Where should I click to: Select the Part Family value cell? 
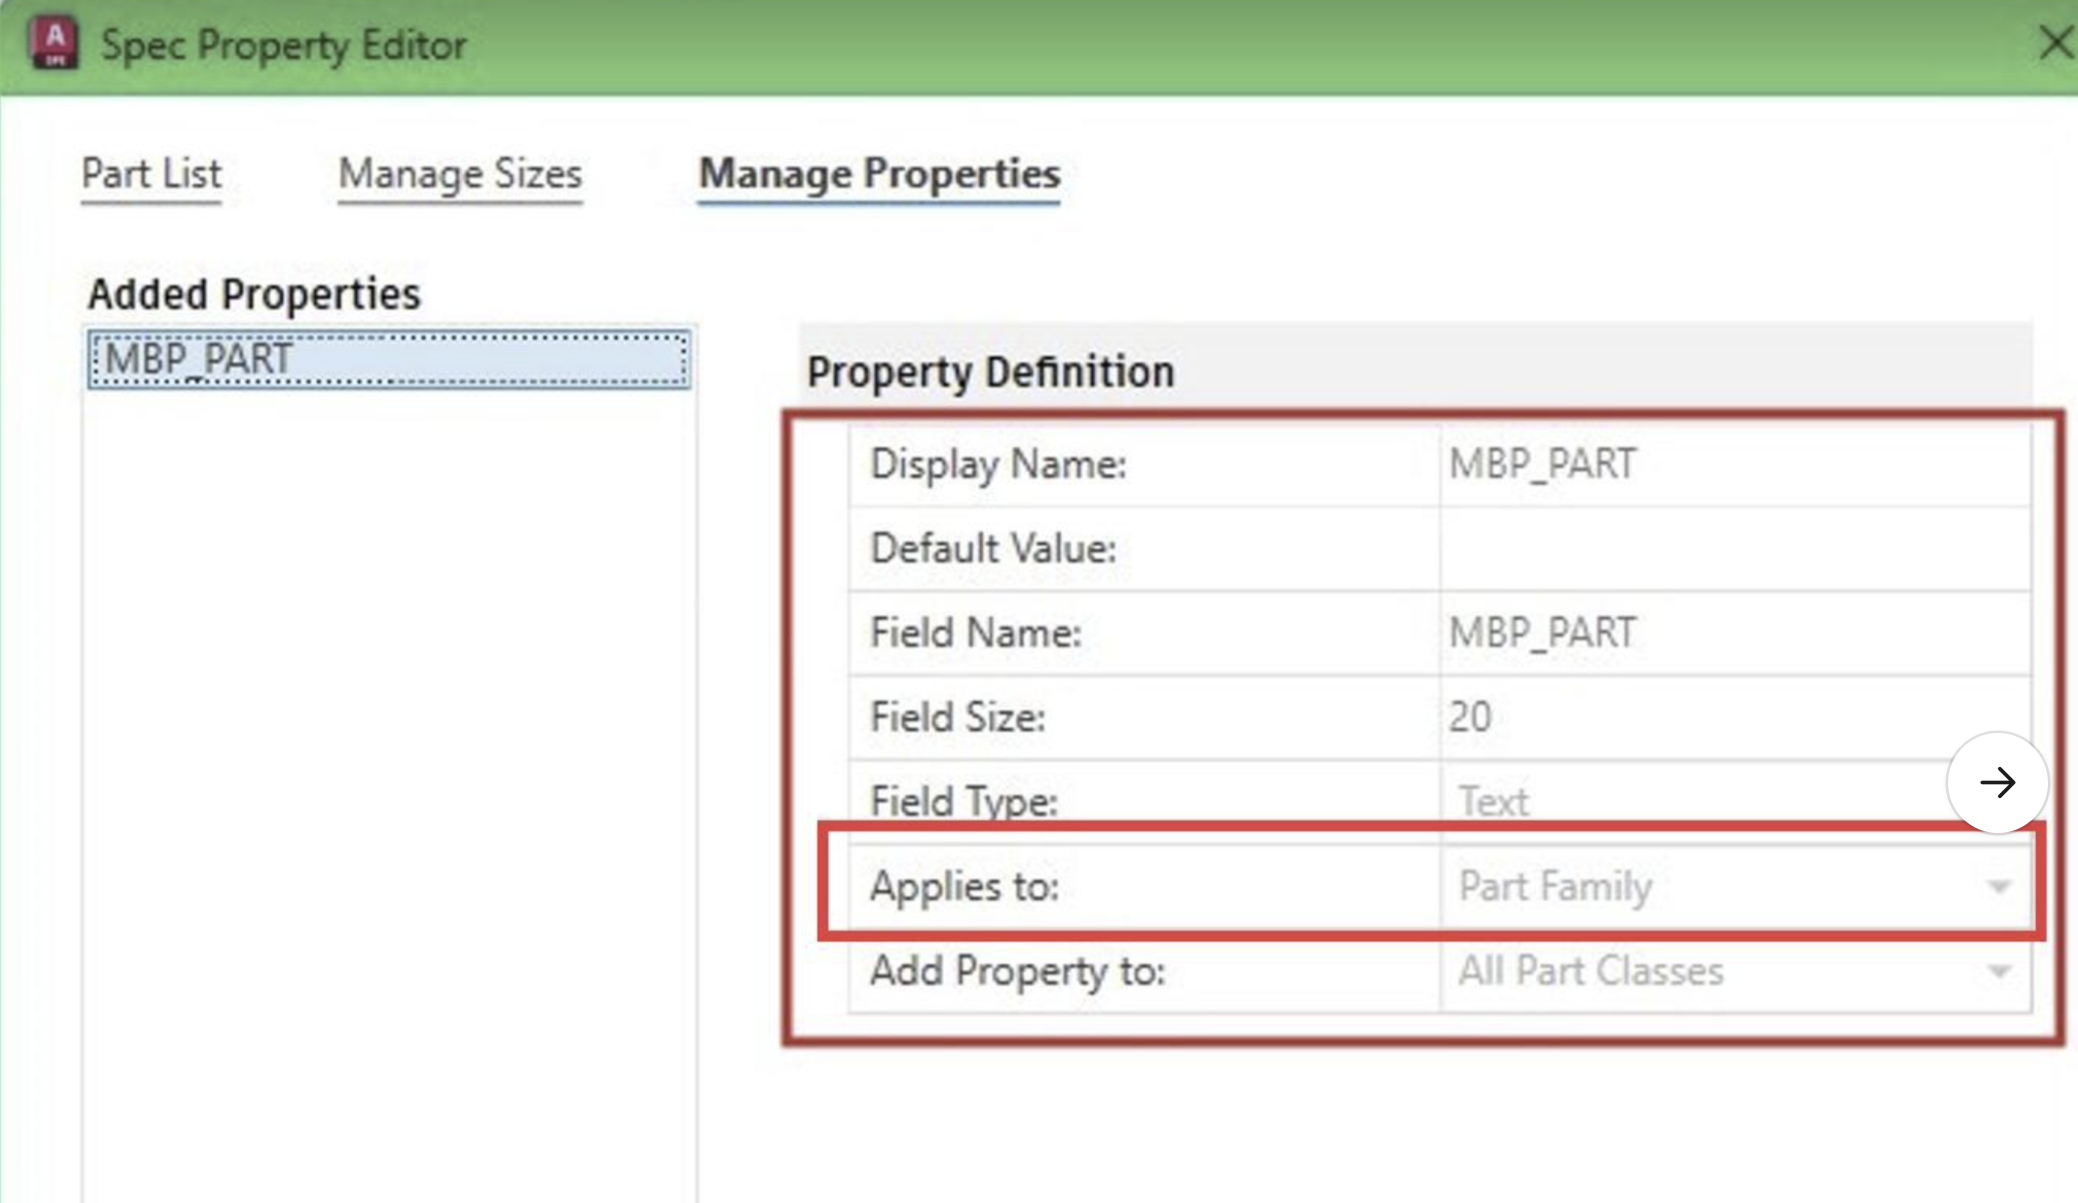click(1555, 886)
